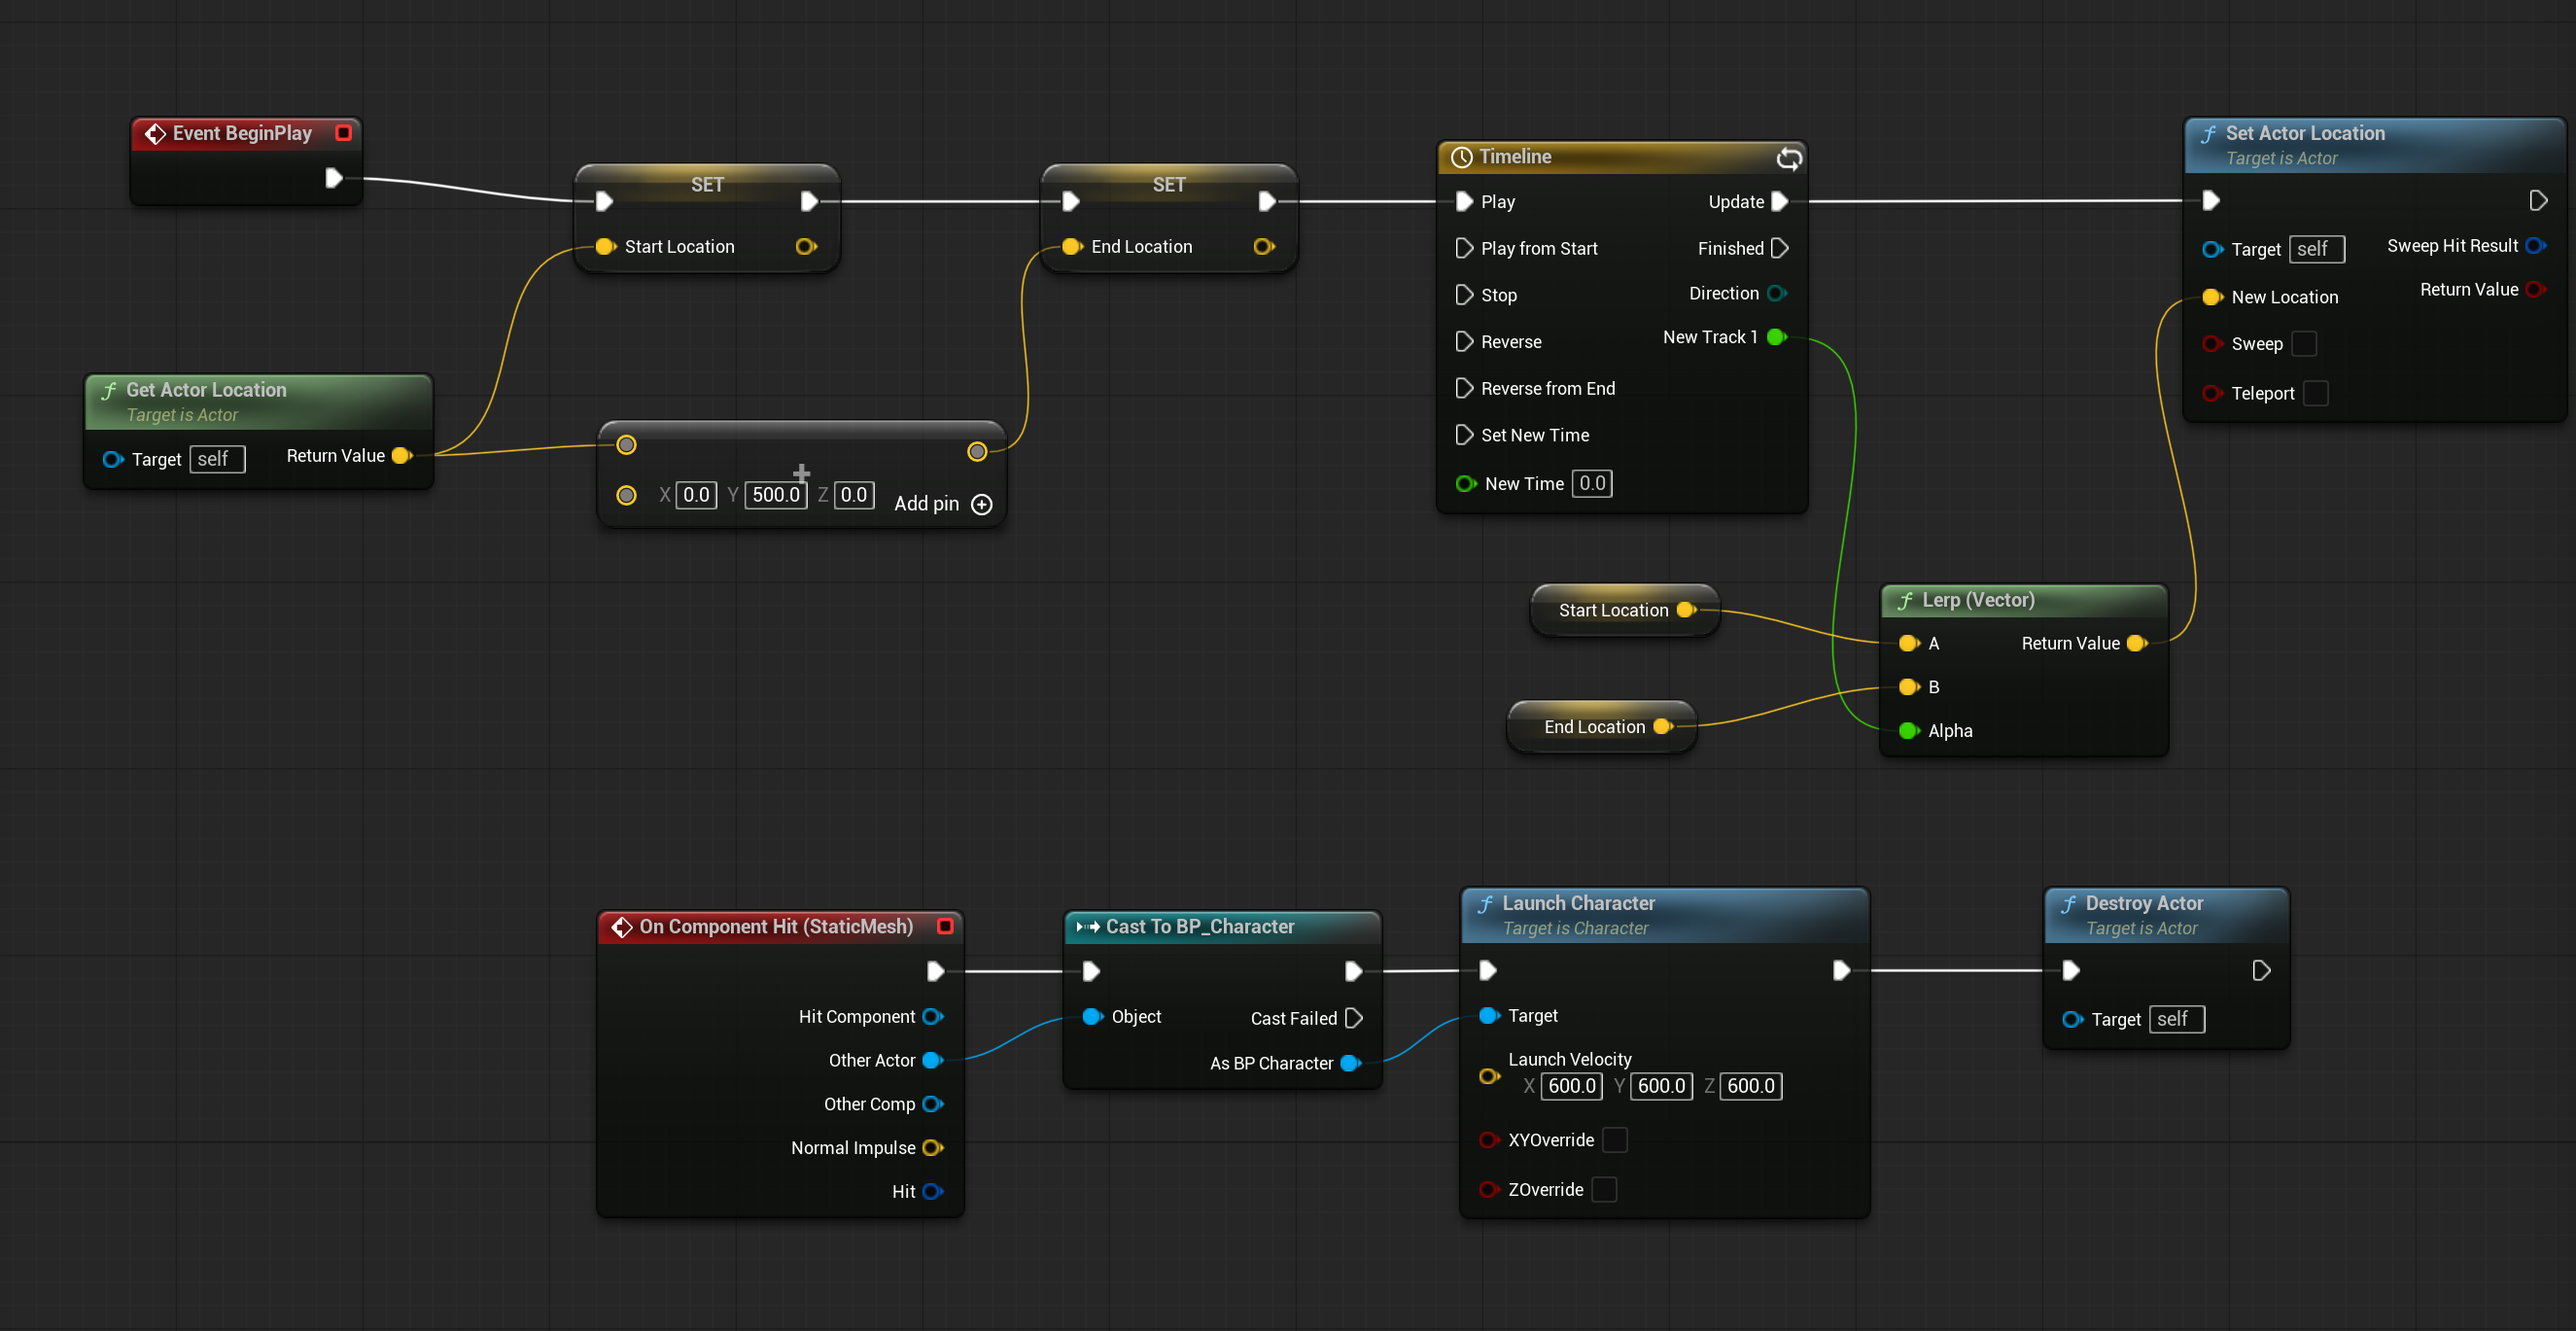Click Other Comp output pin
Image resolution: width=2576 pixels, height=1331 pixels.
pyautogui.click(x=932, y=1104)
